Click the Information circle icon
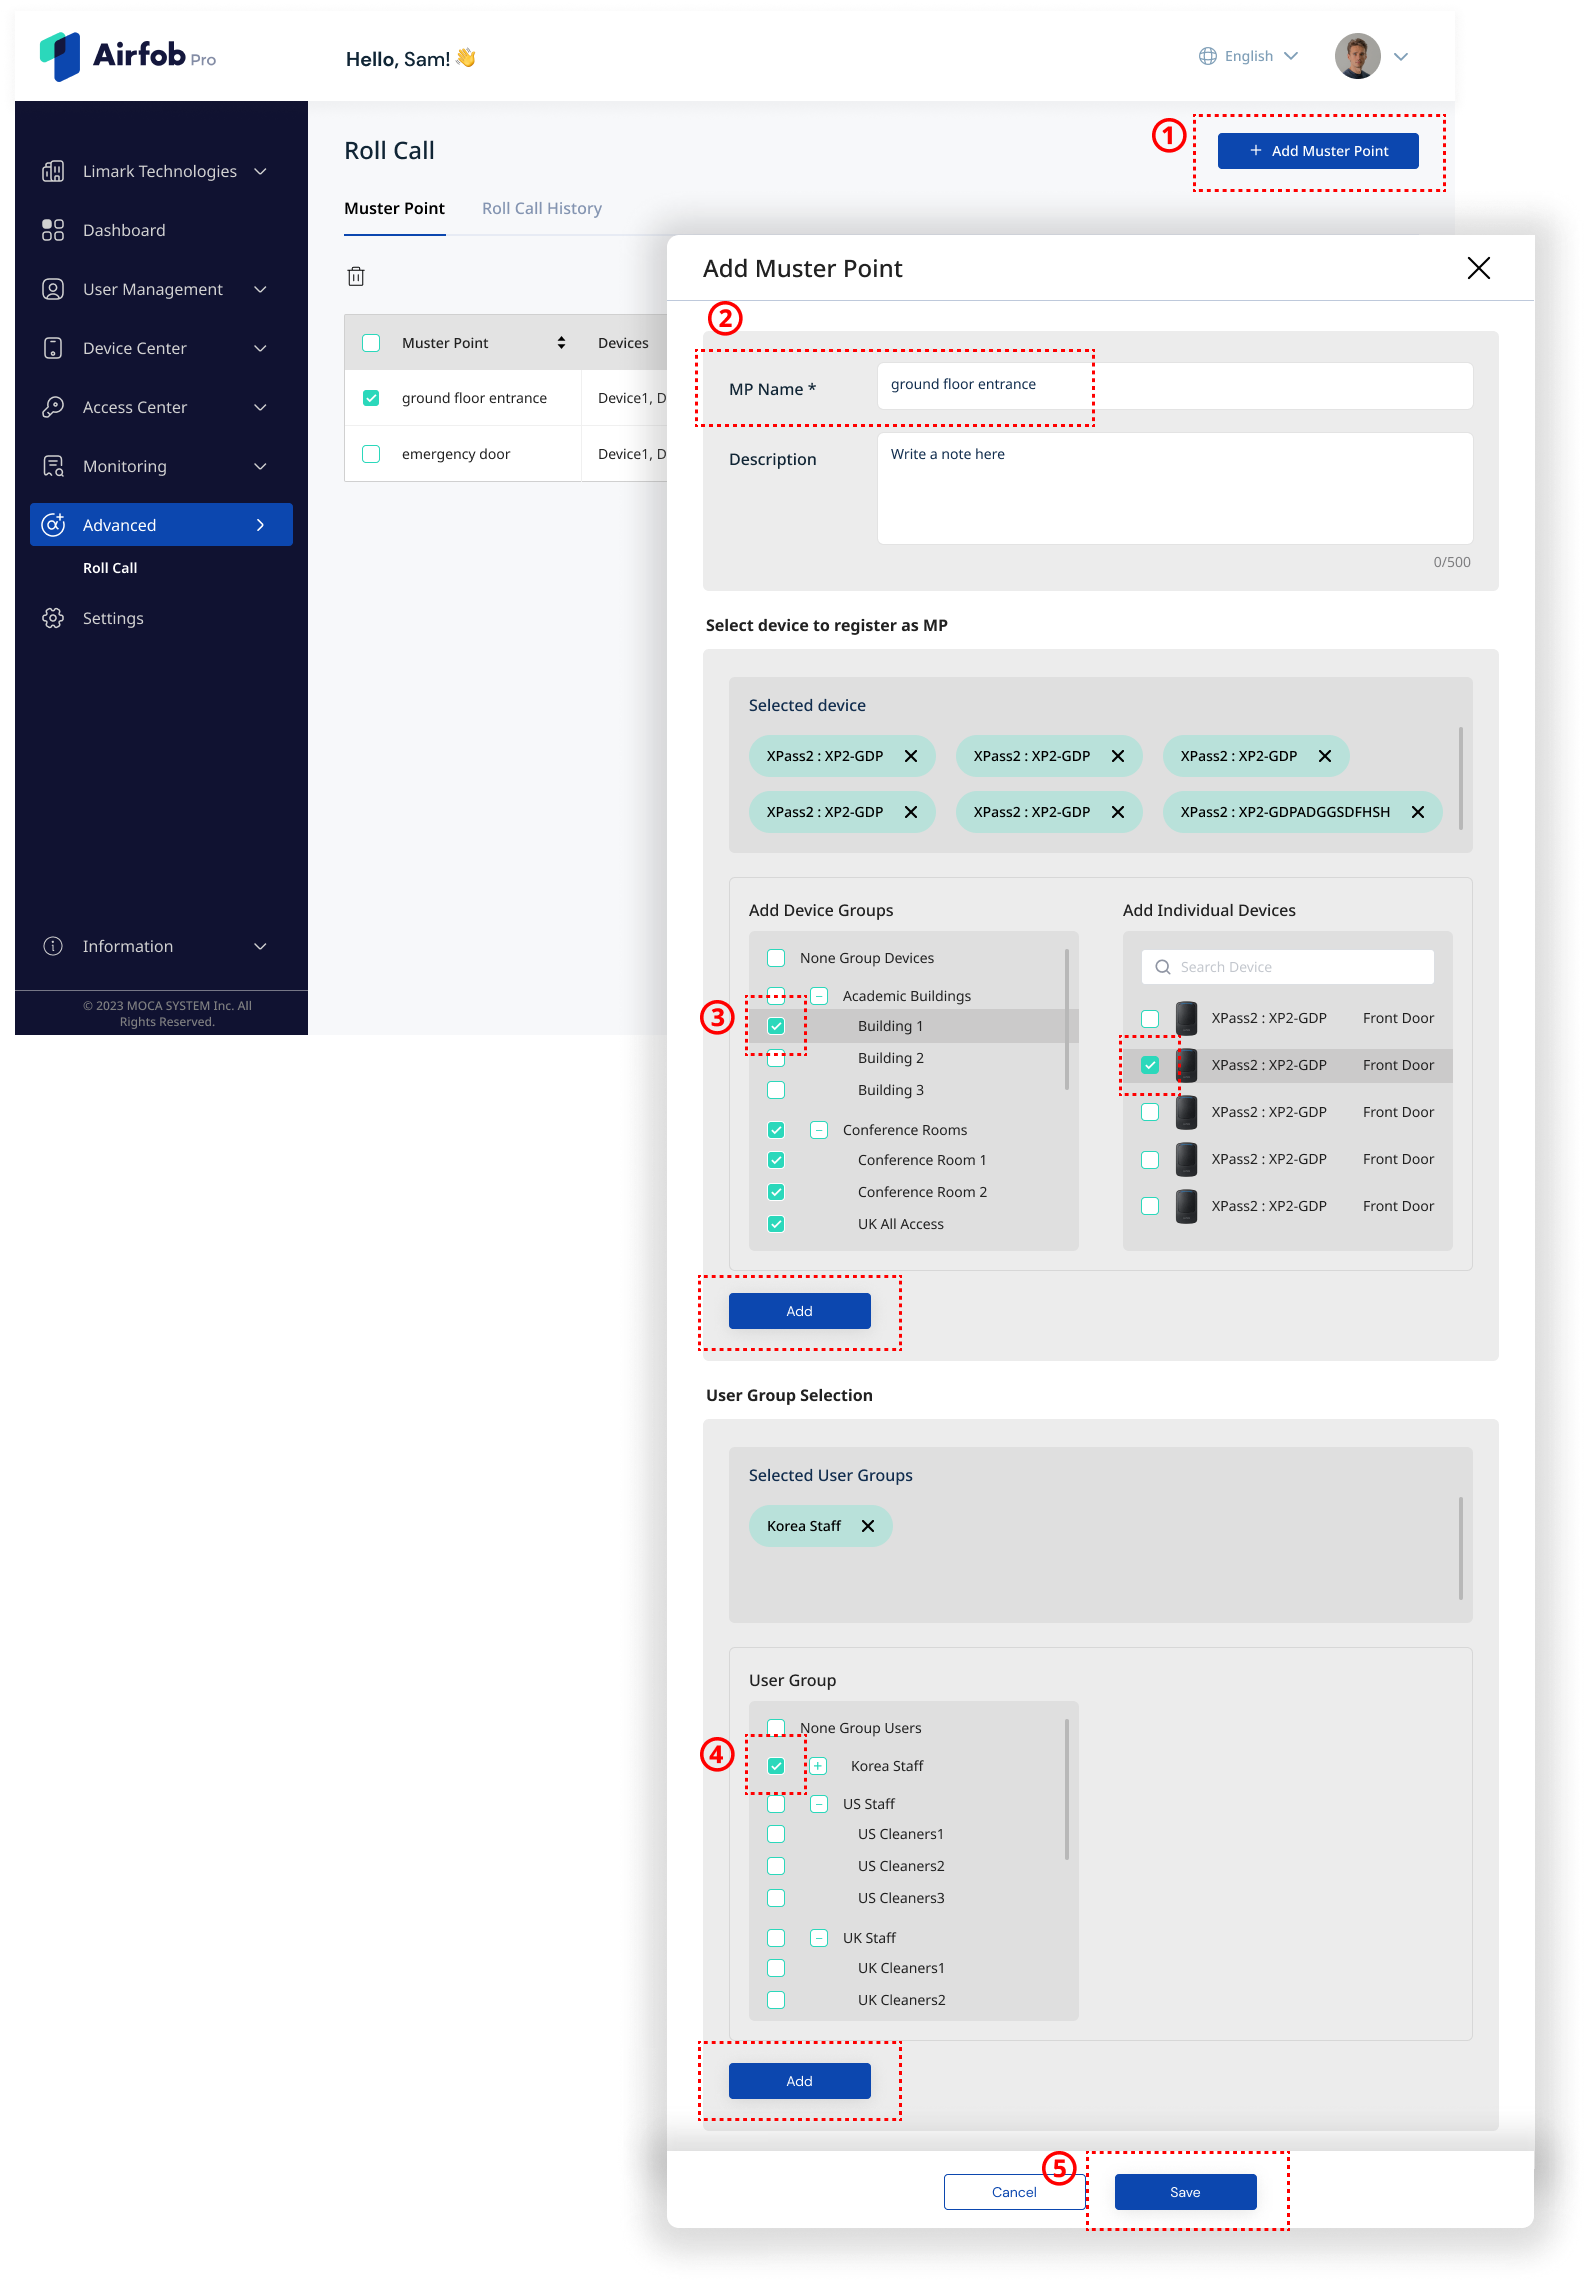 click(53, 946)
